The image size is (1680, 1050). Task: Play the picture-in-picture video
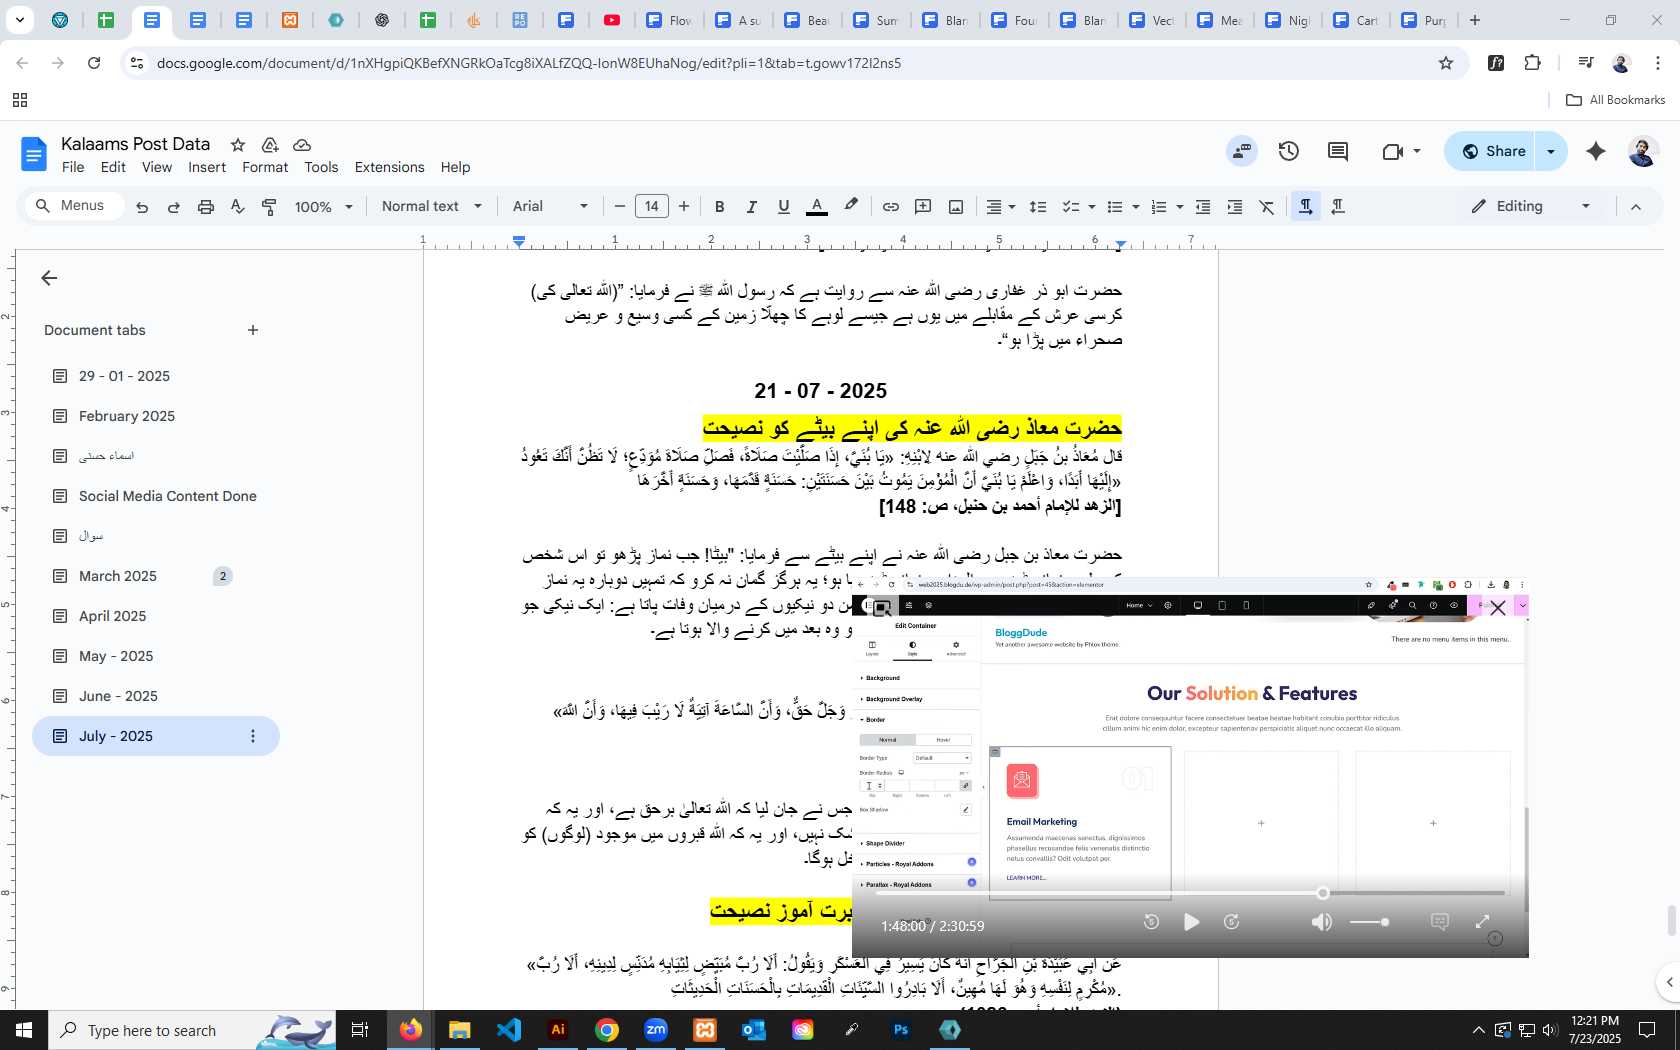click(x=1191, y=922)
